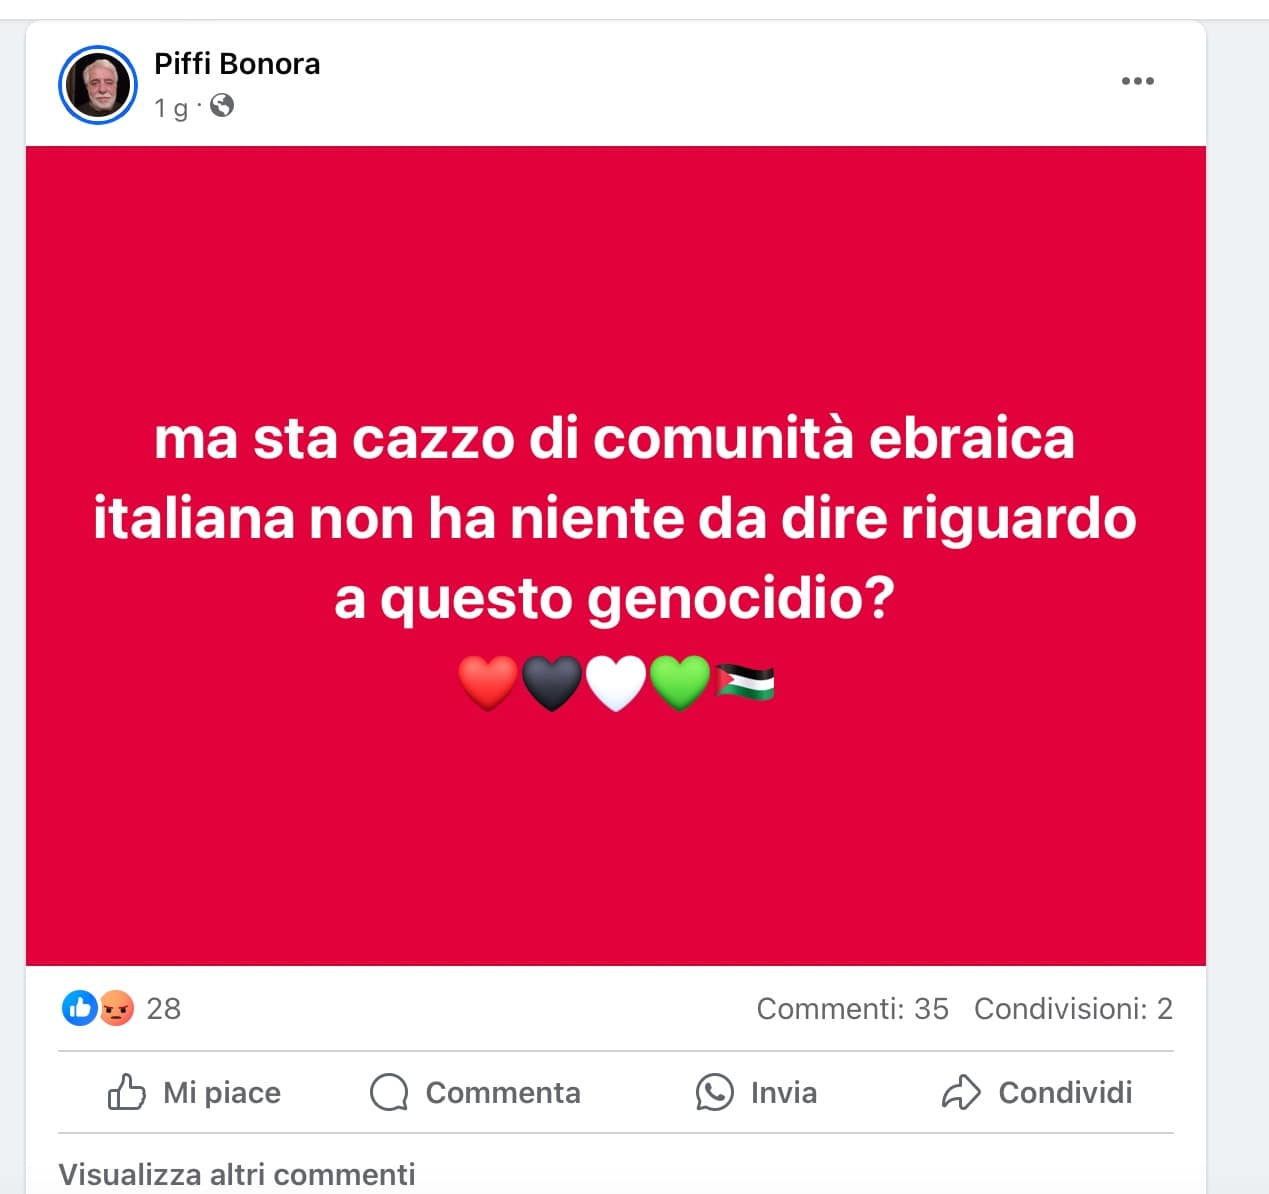The width and height of the screenshot is (1269, 1194).
Task: View the 28 reactions count list
Action: 164,1008
